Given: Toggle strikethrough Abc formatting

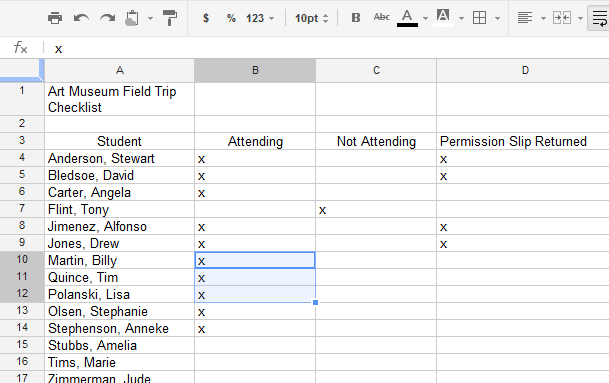Looking at the screenshot, I should [x=381, y=17].
